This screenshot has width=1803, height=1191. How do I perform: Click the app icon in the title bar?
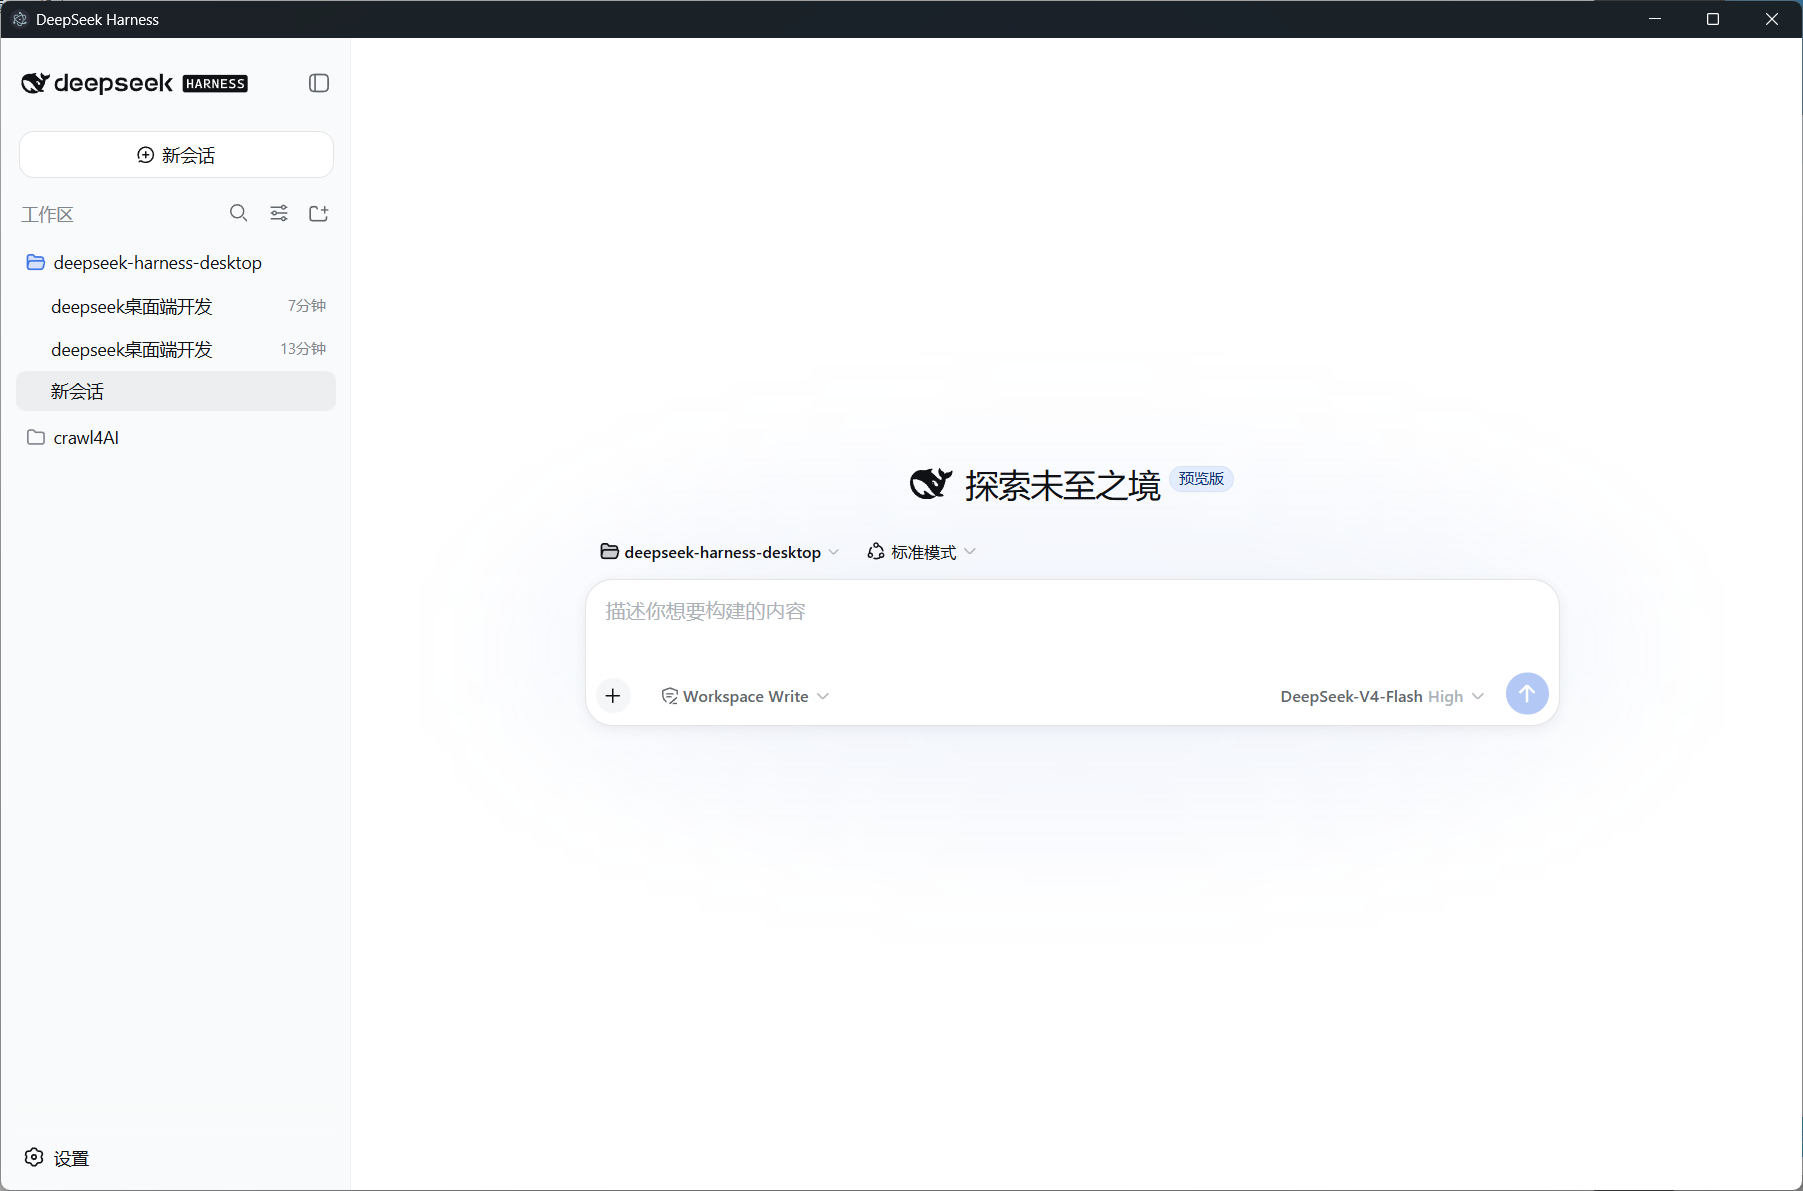click(19, 19)
